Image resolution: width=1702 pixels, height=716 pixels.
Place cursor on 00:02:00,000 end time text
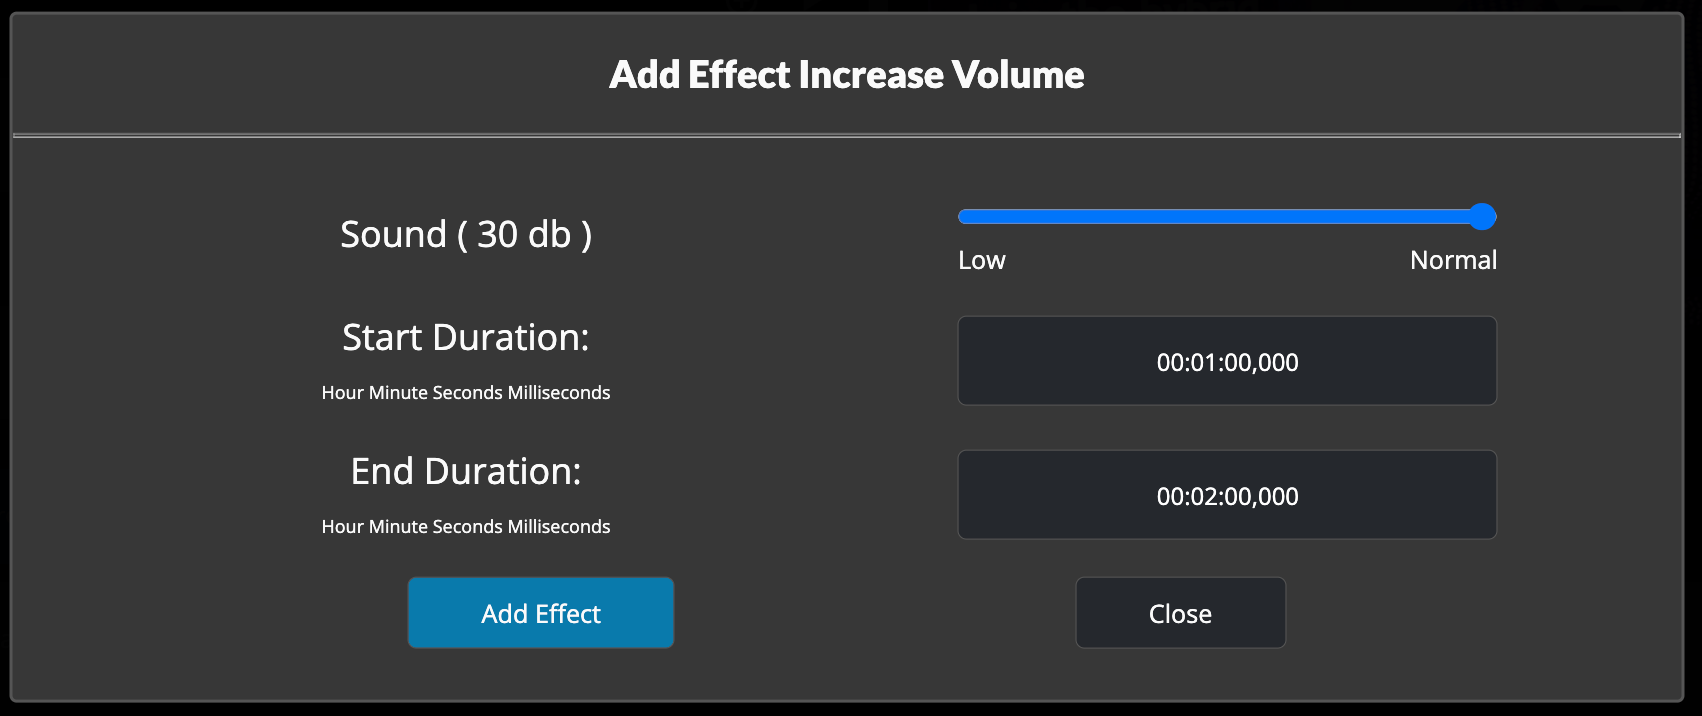1227,496
